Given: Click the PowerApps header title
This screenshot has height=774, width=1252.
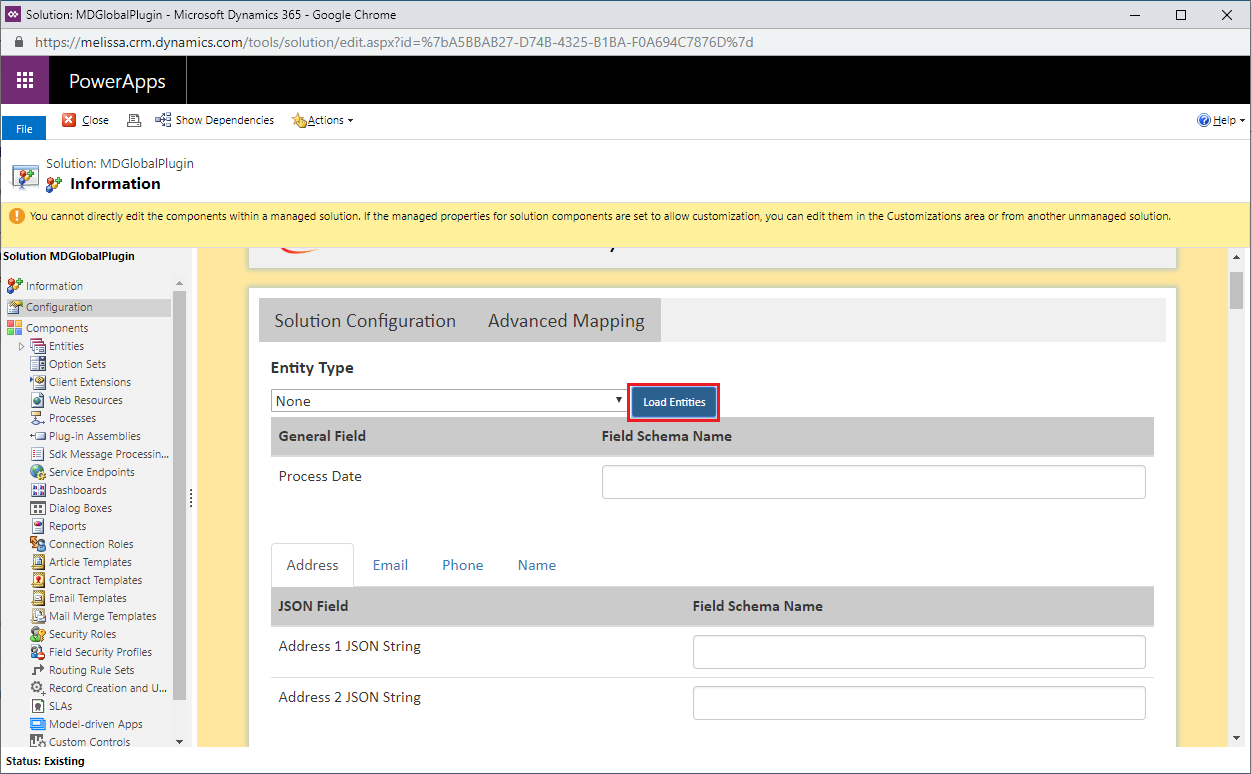Looking at the screenshot, I should [117, 81].
